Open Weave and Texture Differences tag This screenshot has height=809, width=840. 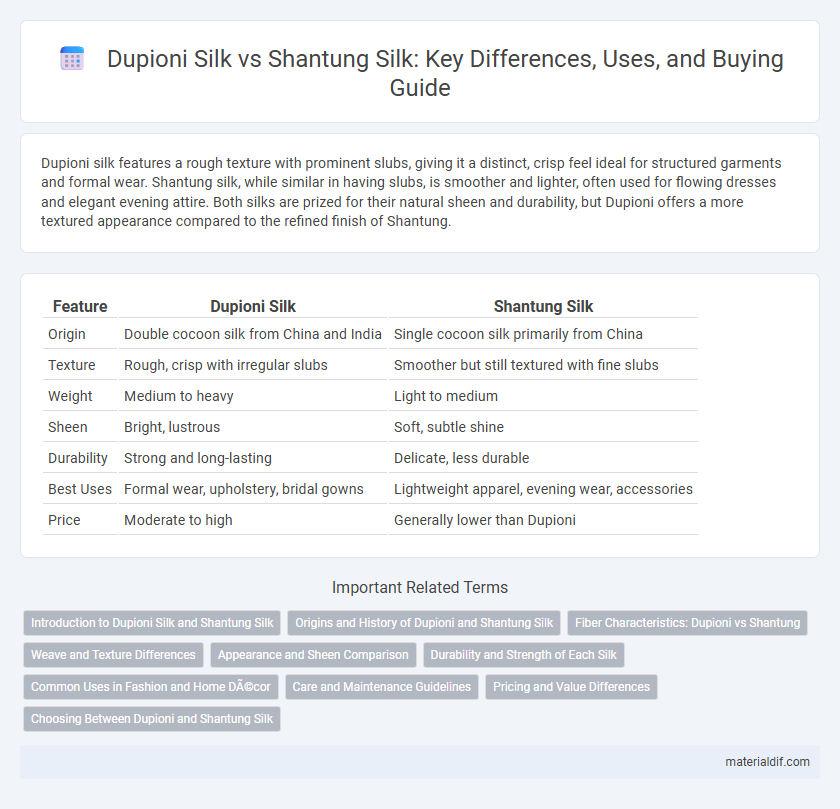113,655
